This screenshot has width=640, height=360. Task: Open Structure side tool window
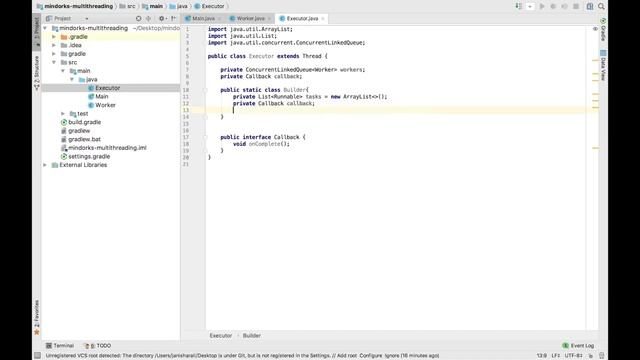point(37,73)
